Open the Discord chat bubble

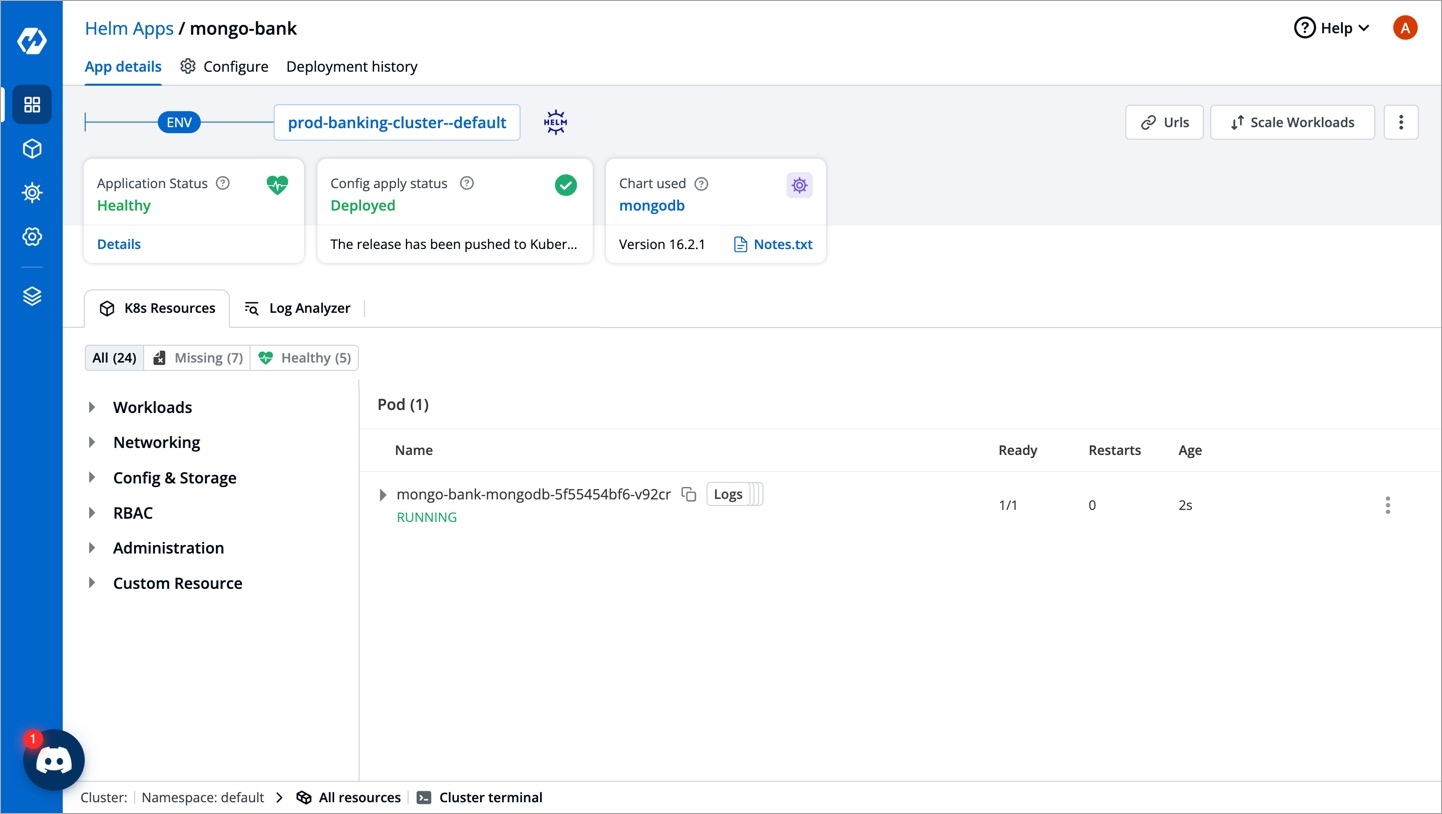[x=54, y=760]
